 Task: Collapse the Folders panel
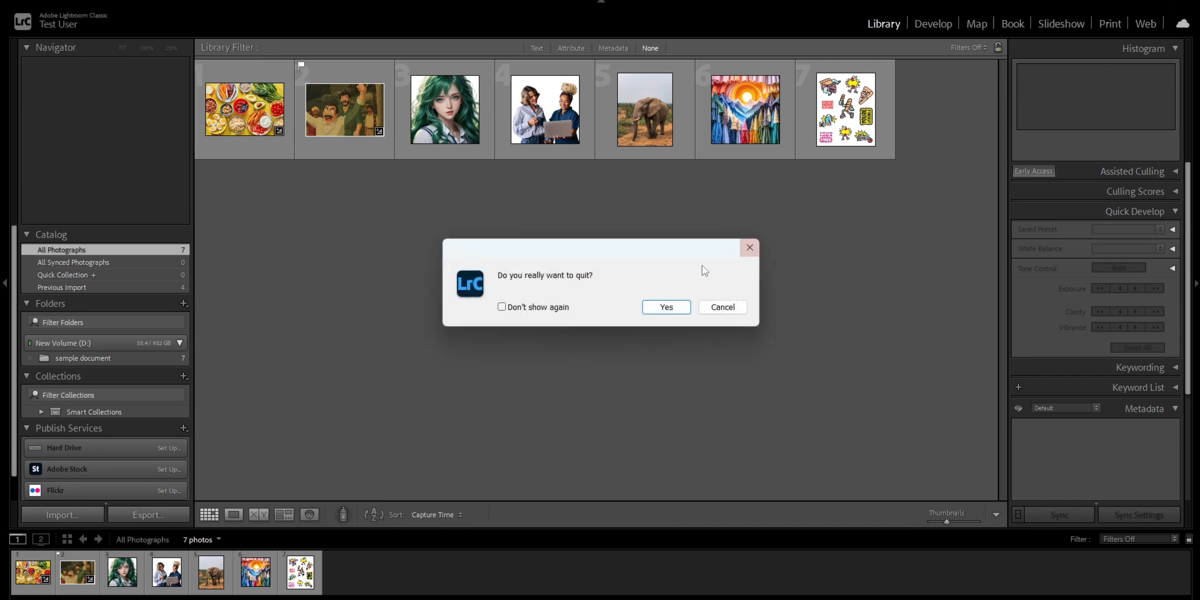click(27, 303)
